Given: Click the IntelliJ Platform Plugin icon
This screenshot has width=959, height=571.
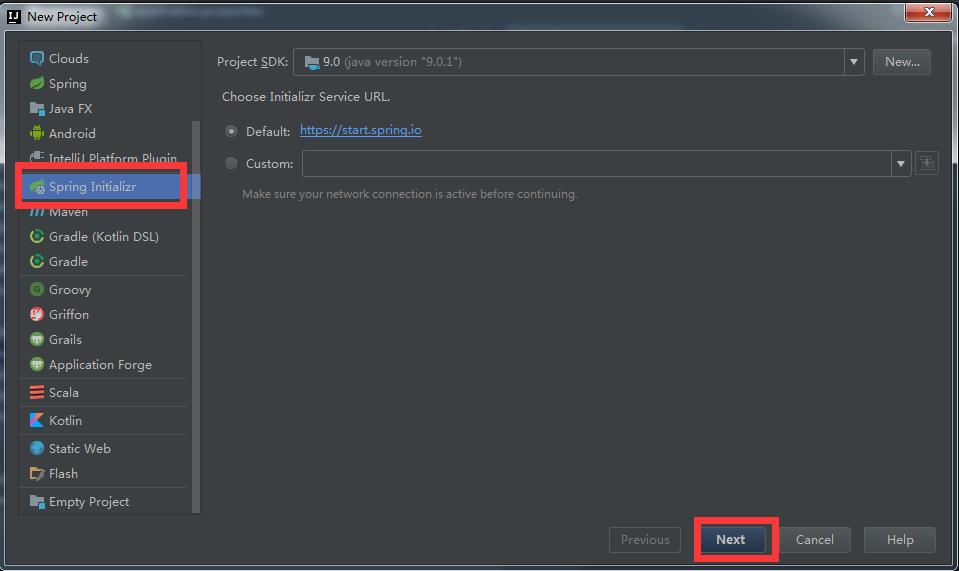Looking at the screenshot, I should coord(37,157).
